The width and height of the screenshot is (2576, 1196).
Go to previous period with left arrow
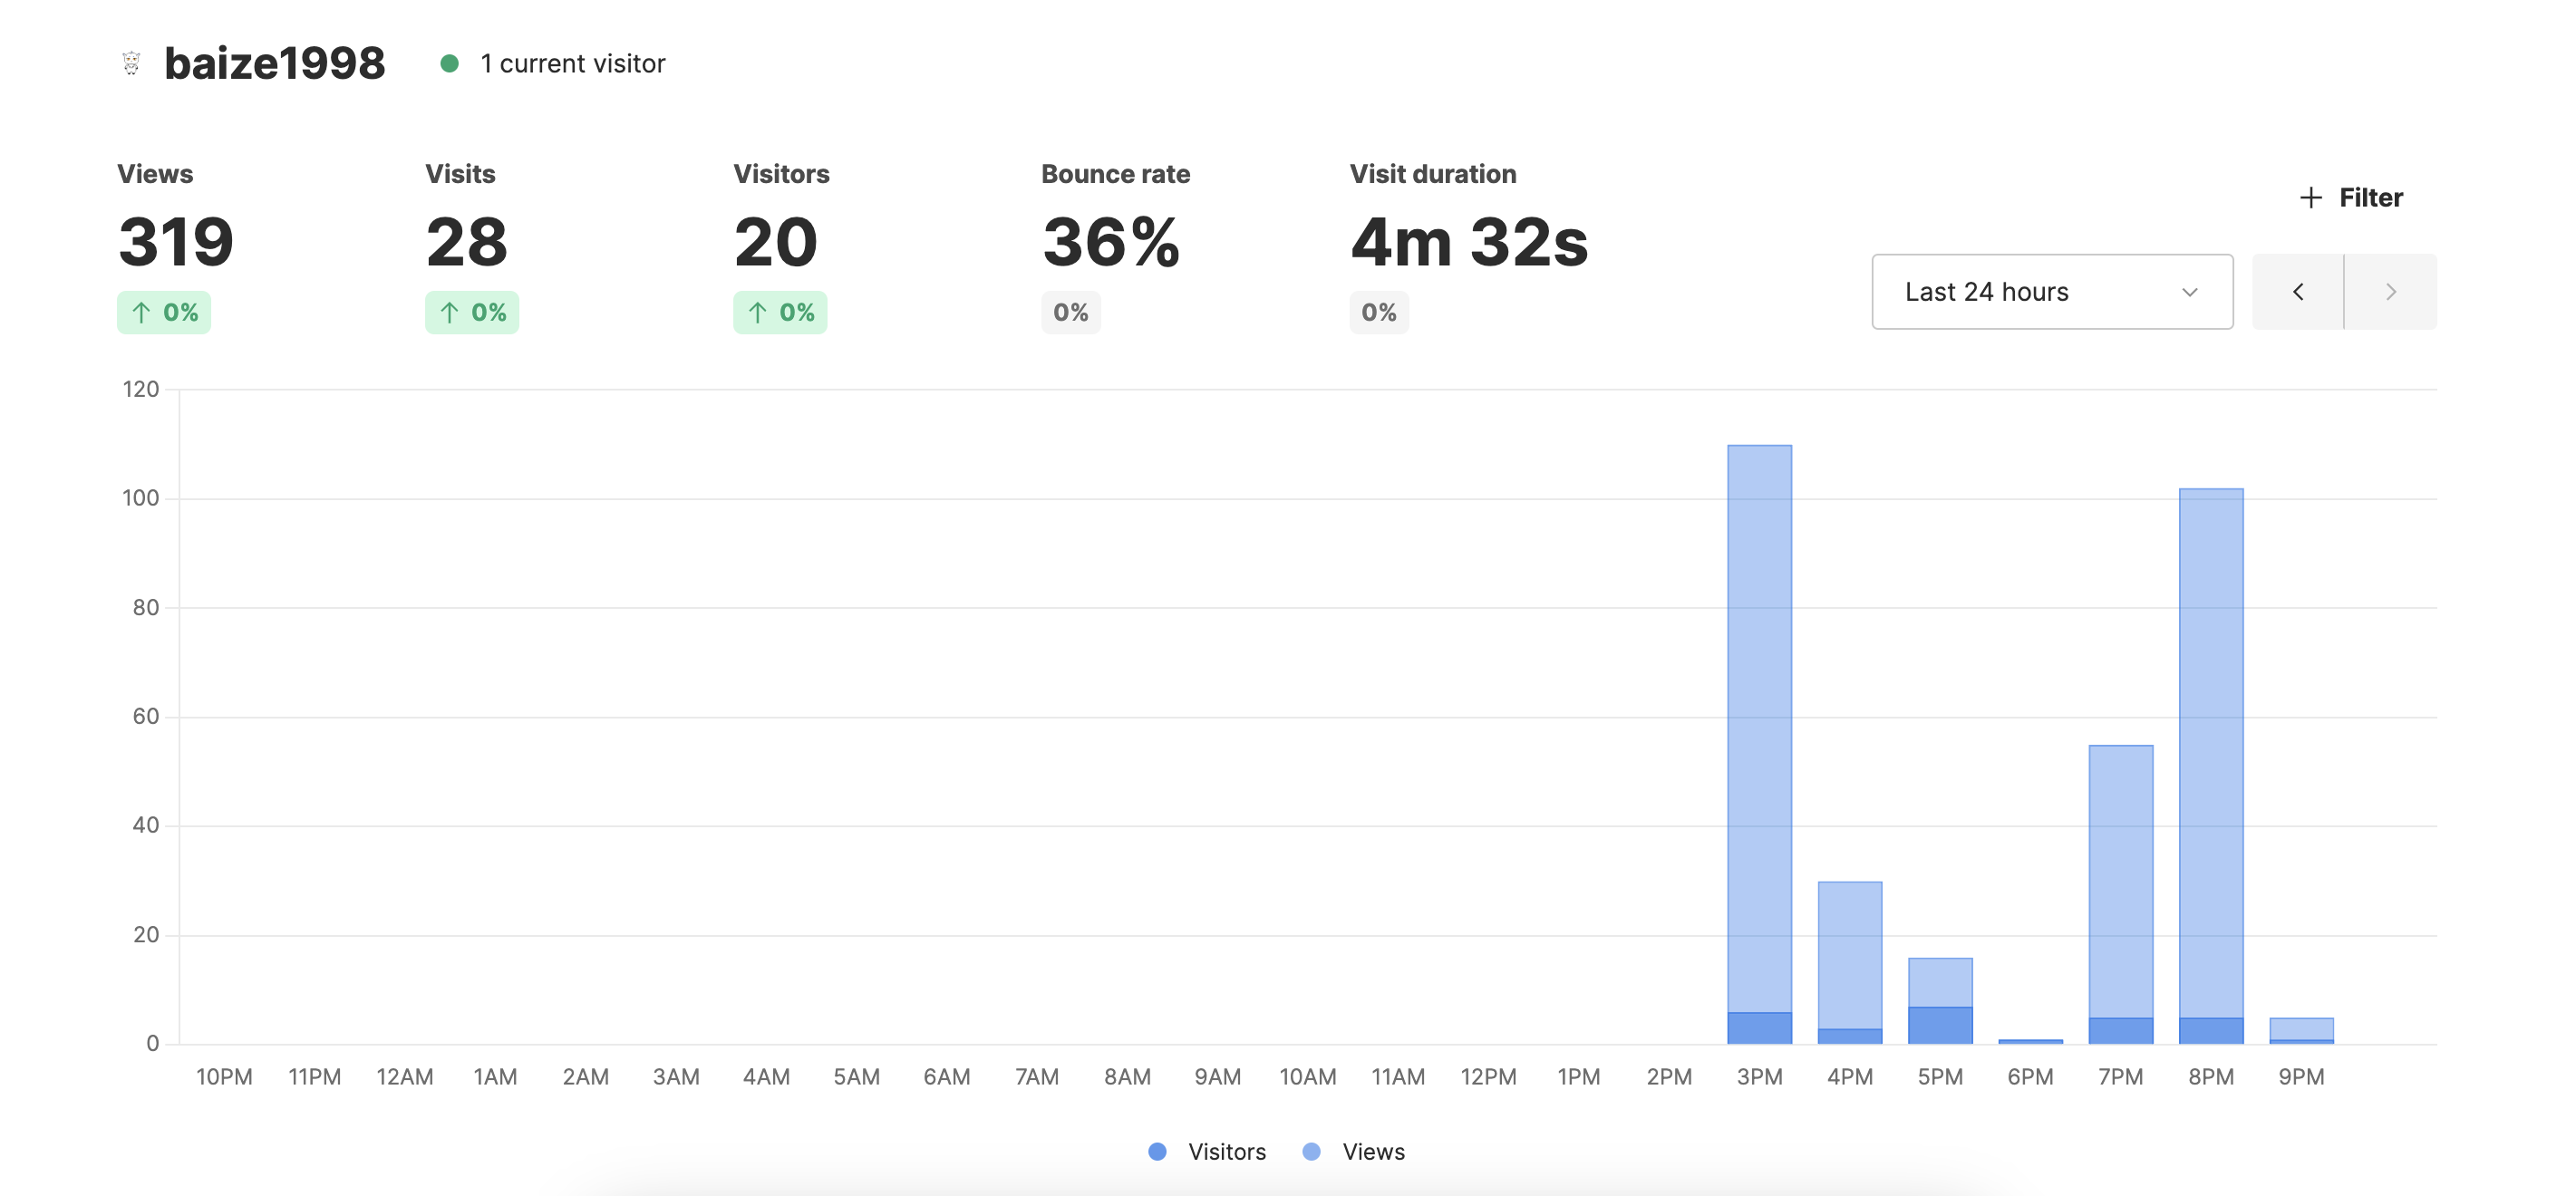click(x=2297, y=292)
